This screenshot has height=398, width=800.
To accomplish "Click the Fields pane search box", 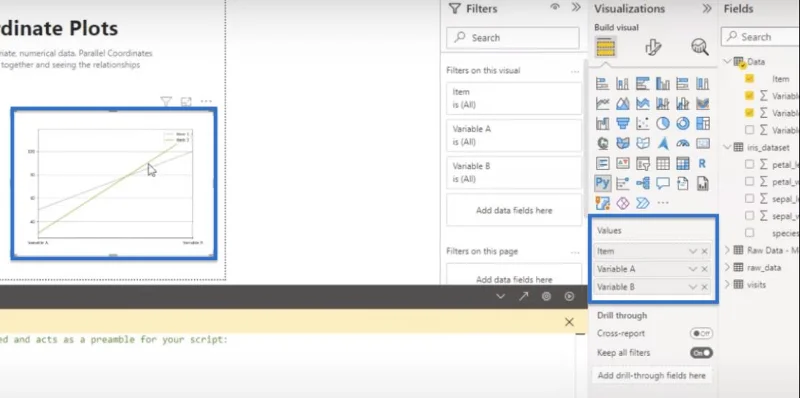I will (x=760, y=37).
